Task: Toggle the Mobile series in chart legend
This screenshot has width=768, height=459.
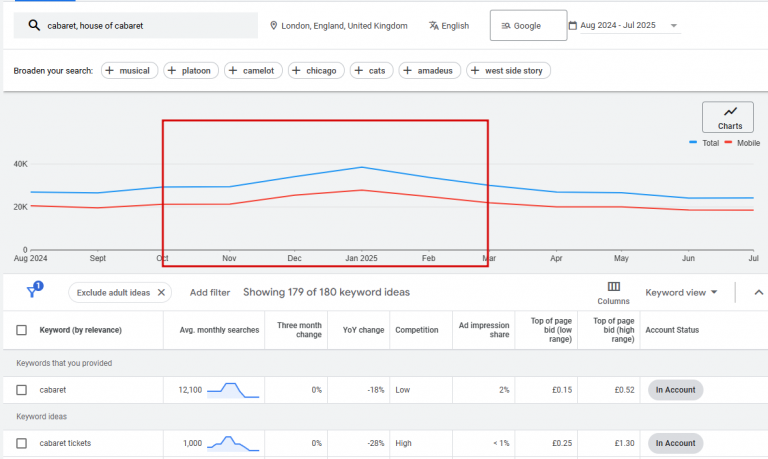Action: 742,143
